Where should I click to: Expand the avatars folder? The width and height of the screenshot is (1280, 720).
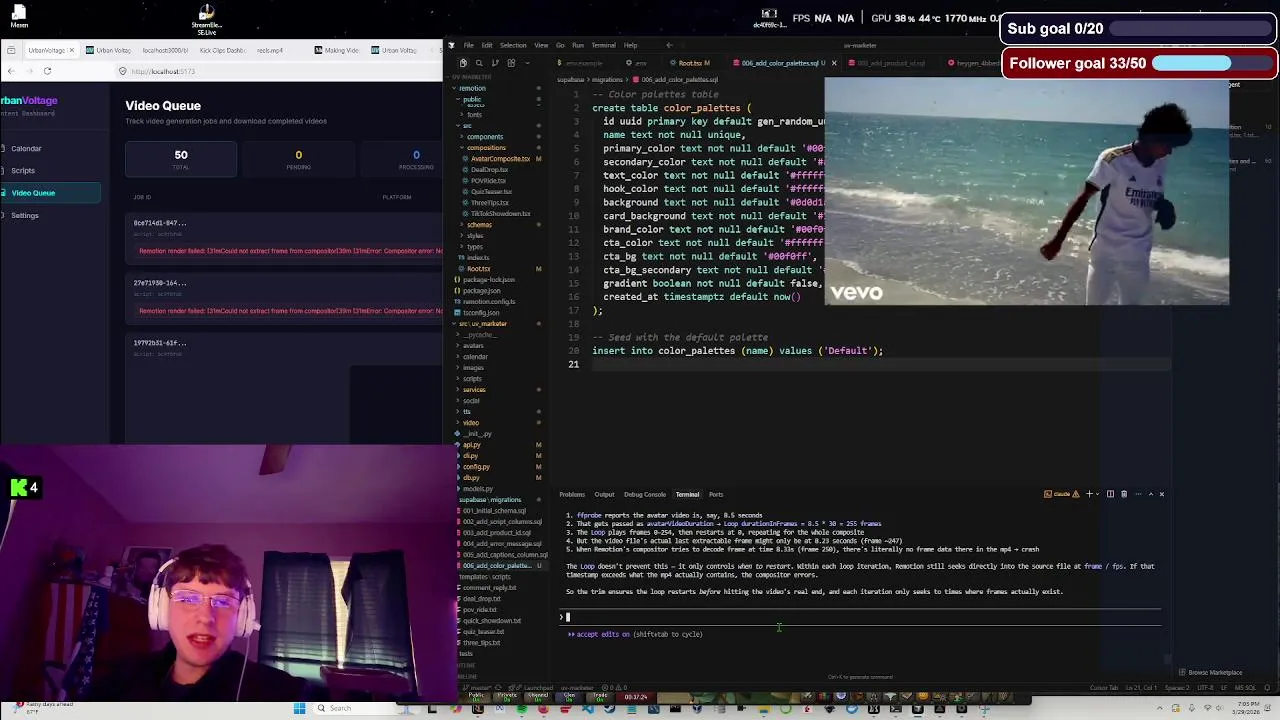473,346
